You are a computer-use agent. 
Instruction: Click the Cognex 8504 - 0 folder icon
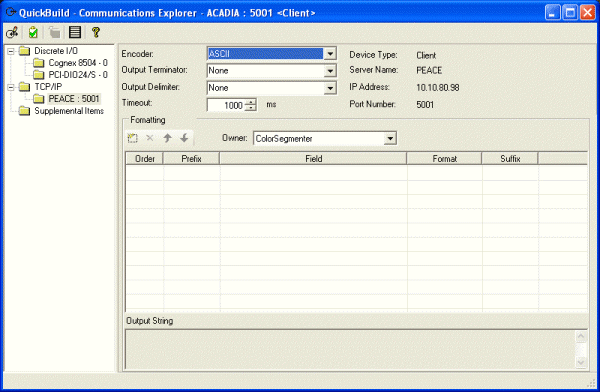click(39, 63)
